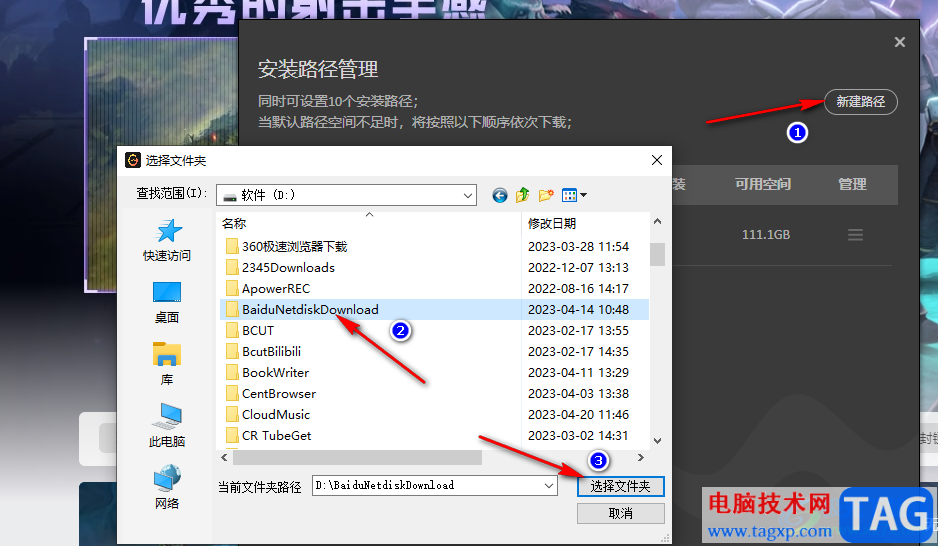Click the vertical scrollbar up arrow

coord(657,222)
